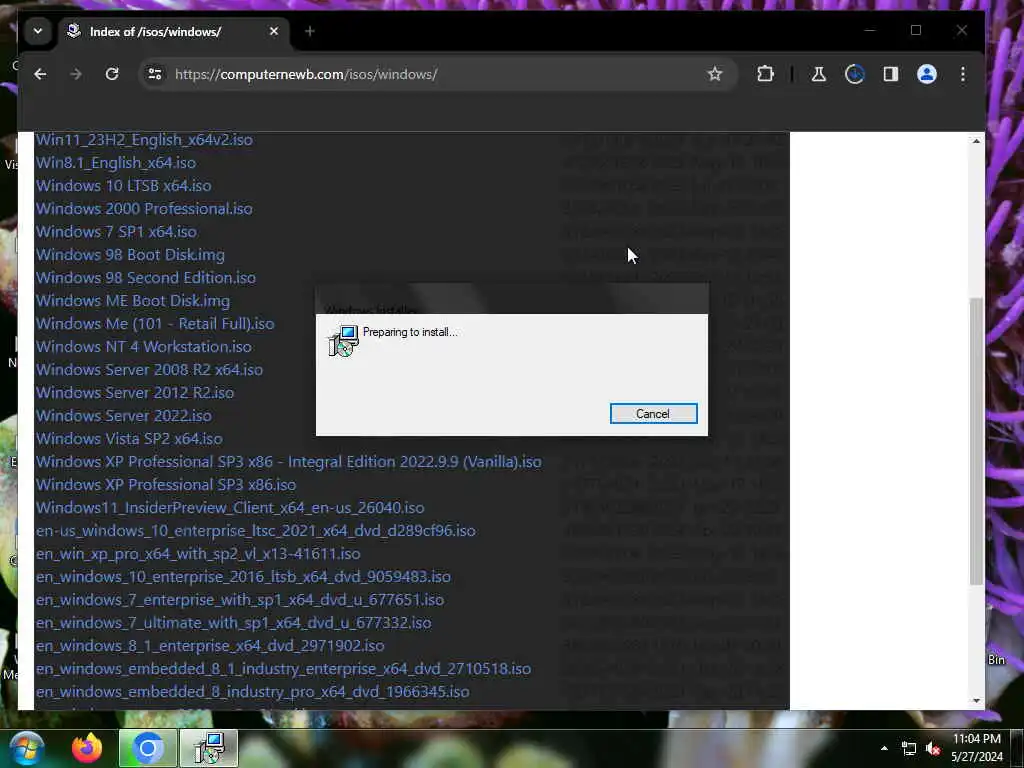
Task: Click en_windows_embedded_8_1_industry_enterprise iso
Action: pyautogui.click(x=283, y=669)
